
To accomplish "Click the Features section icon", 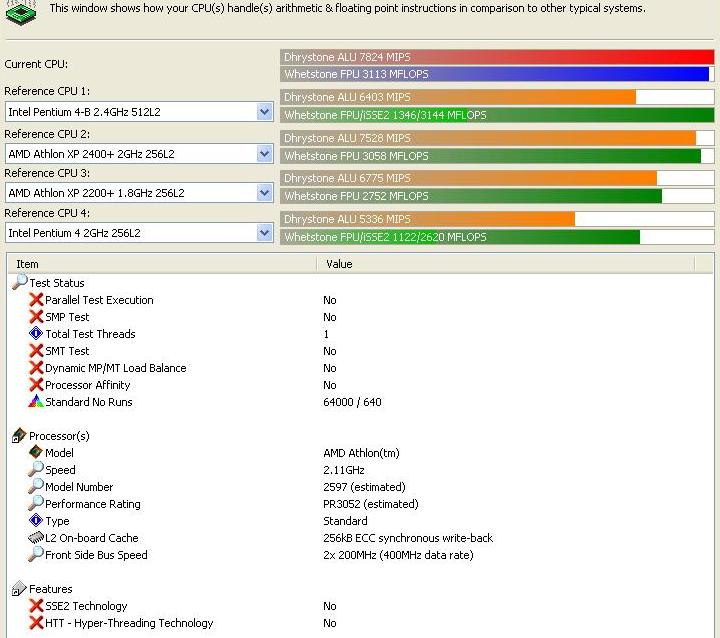I will click(19, 588).
